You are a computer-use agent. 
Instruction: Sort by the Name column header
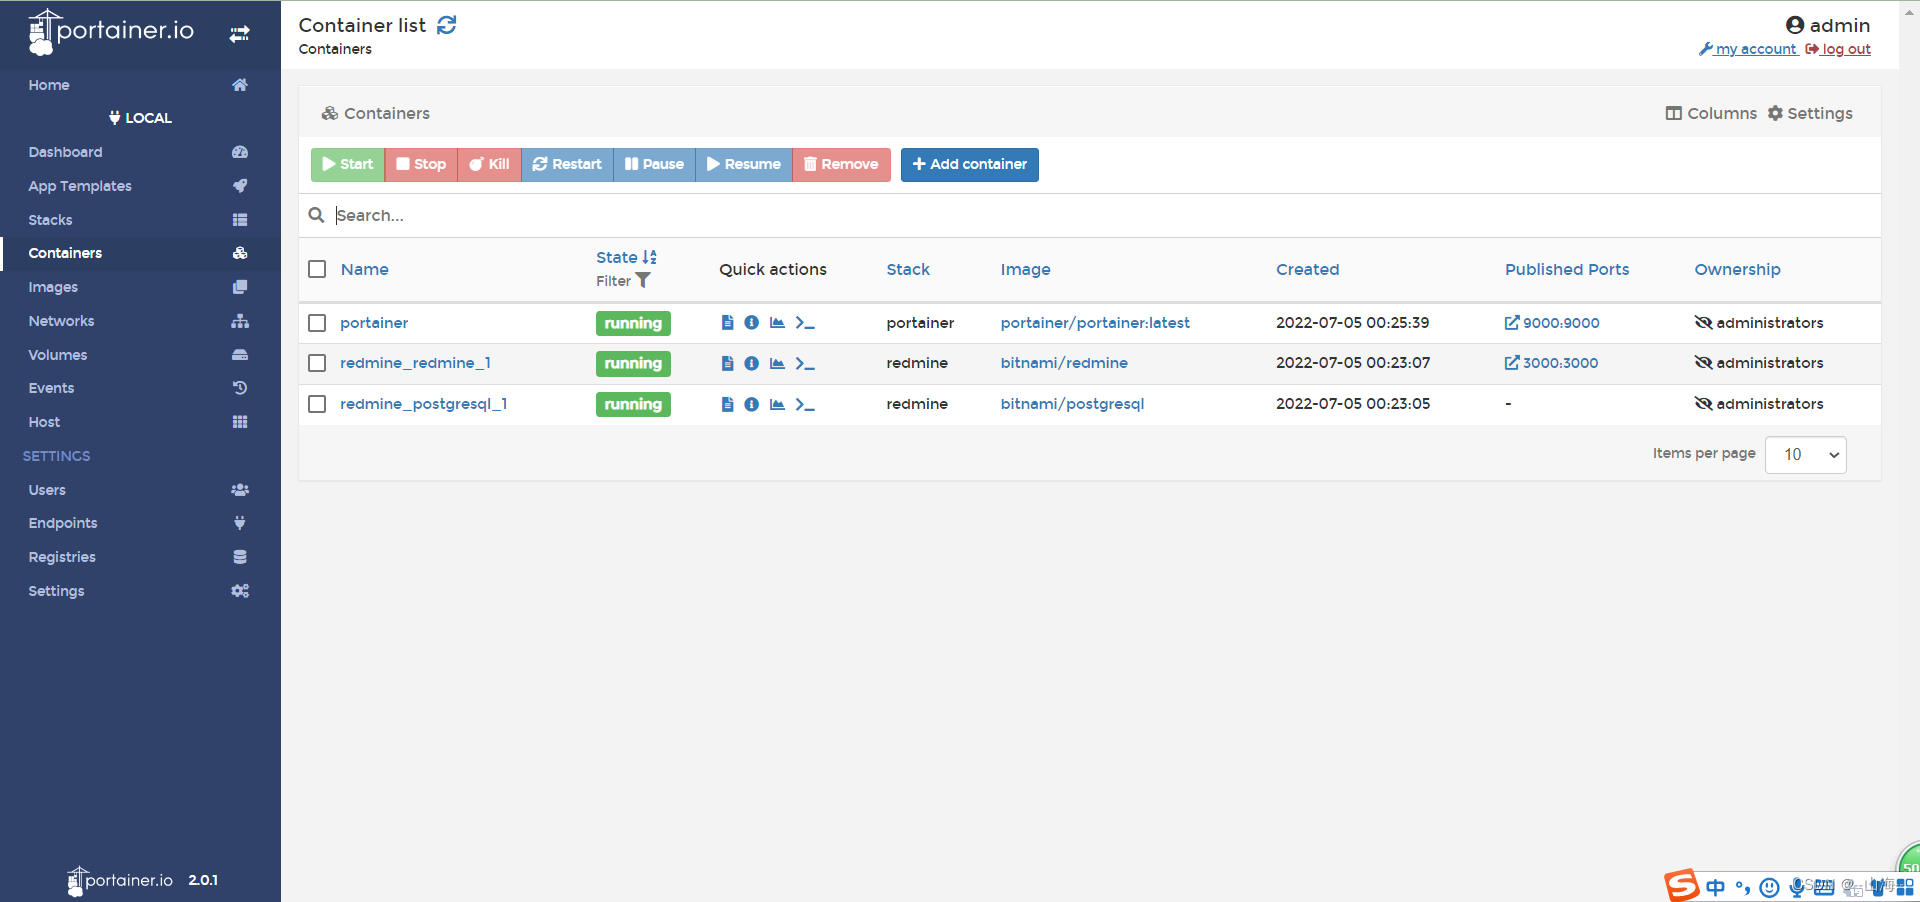364,269
